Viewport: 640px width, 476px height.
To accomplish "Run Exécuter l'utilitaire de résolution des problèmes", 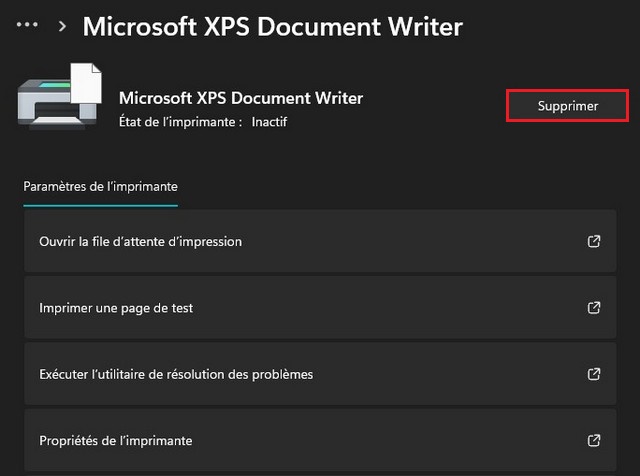I will pyautogui.click(x=320, y=374).
